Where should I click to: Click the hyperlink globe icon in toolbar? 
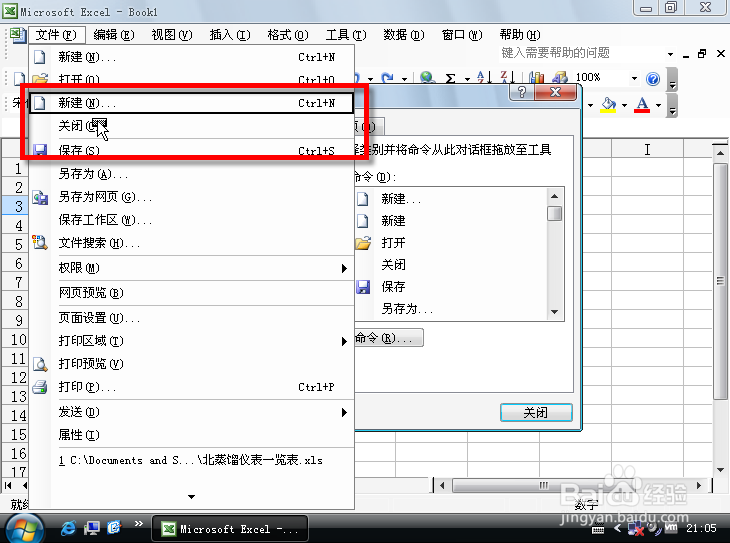pos(427,78)
